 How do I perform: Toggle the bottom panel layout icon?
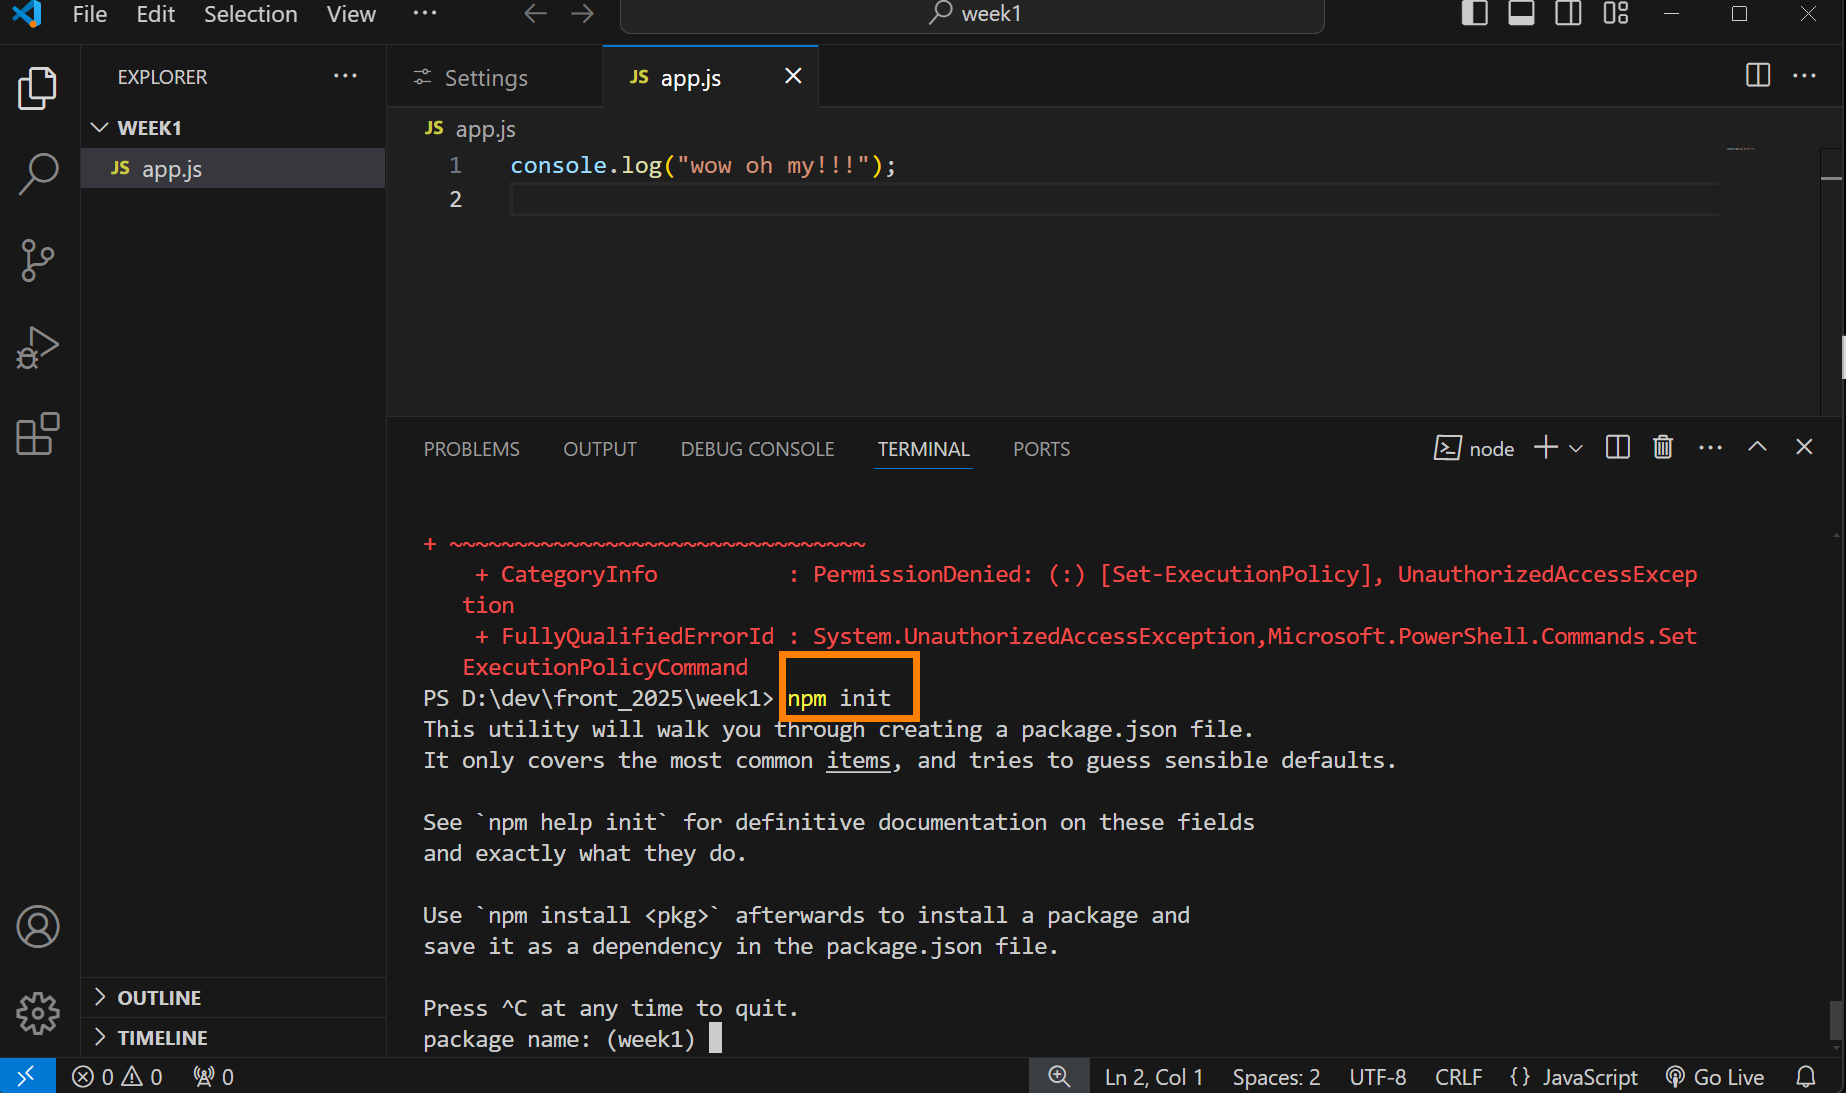[x=1521, y=14]
